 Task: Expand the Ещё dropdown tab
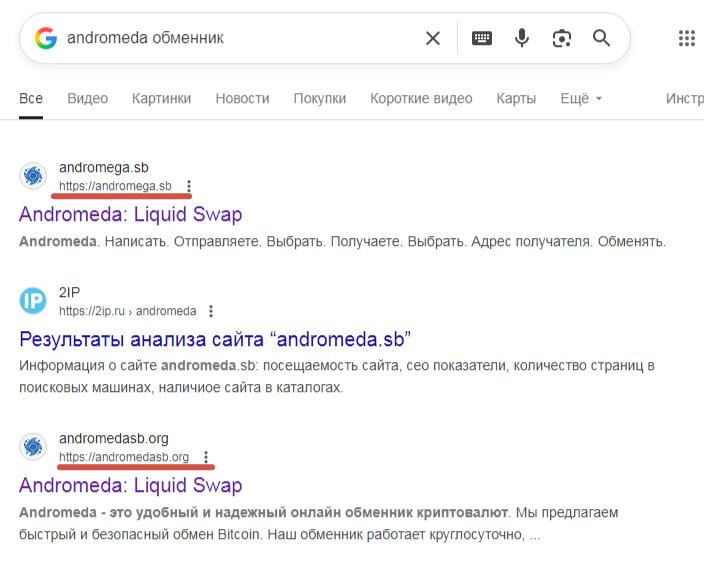pos(581,98)
